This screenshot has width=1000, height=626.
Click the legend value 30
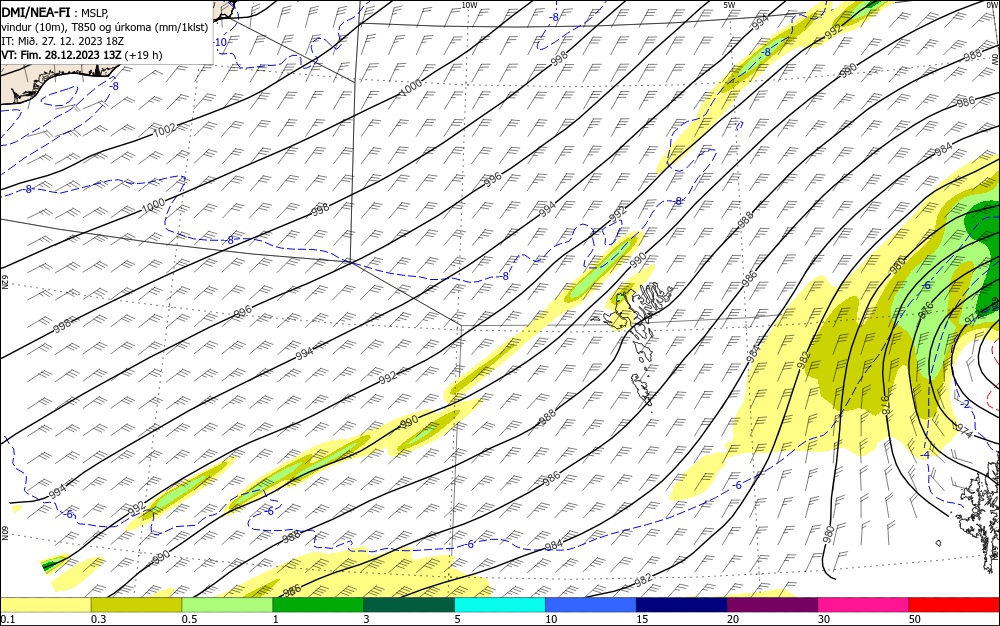coord(824,619)
